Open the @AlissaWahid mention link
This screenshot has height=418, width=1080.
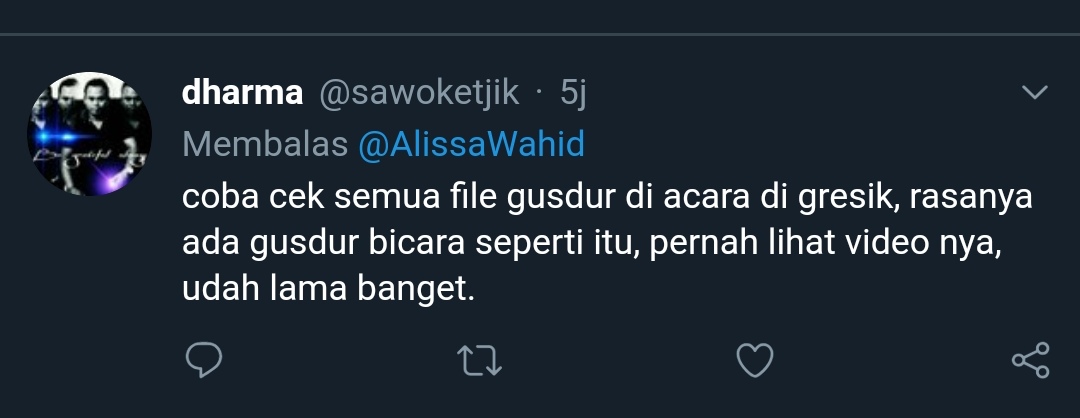coord(471,144)
